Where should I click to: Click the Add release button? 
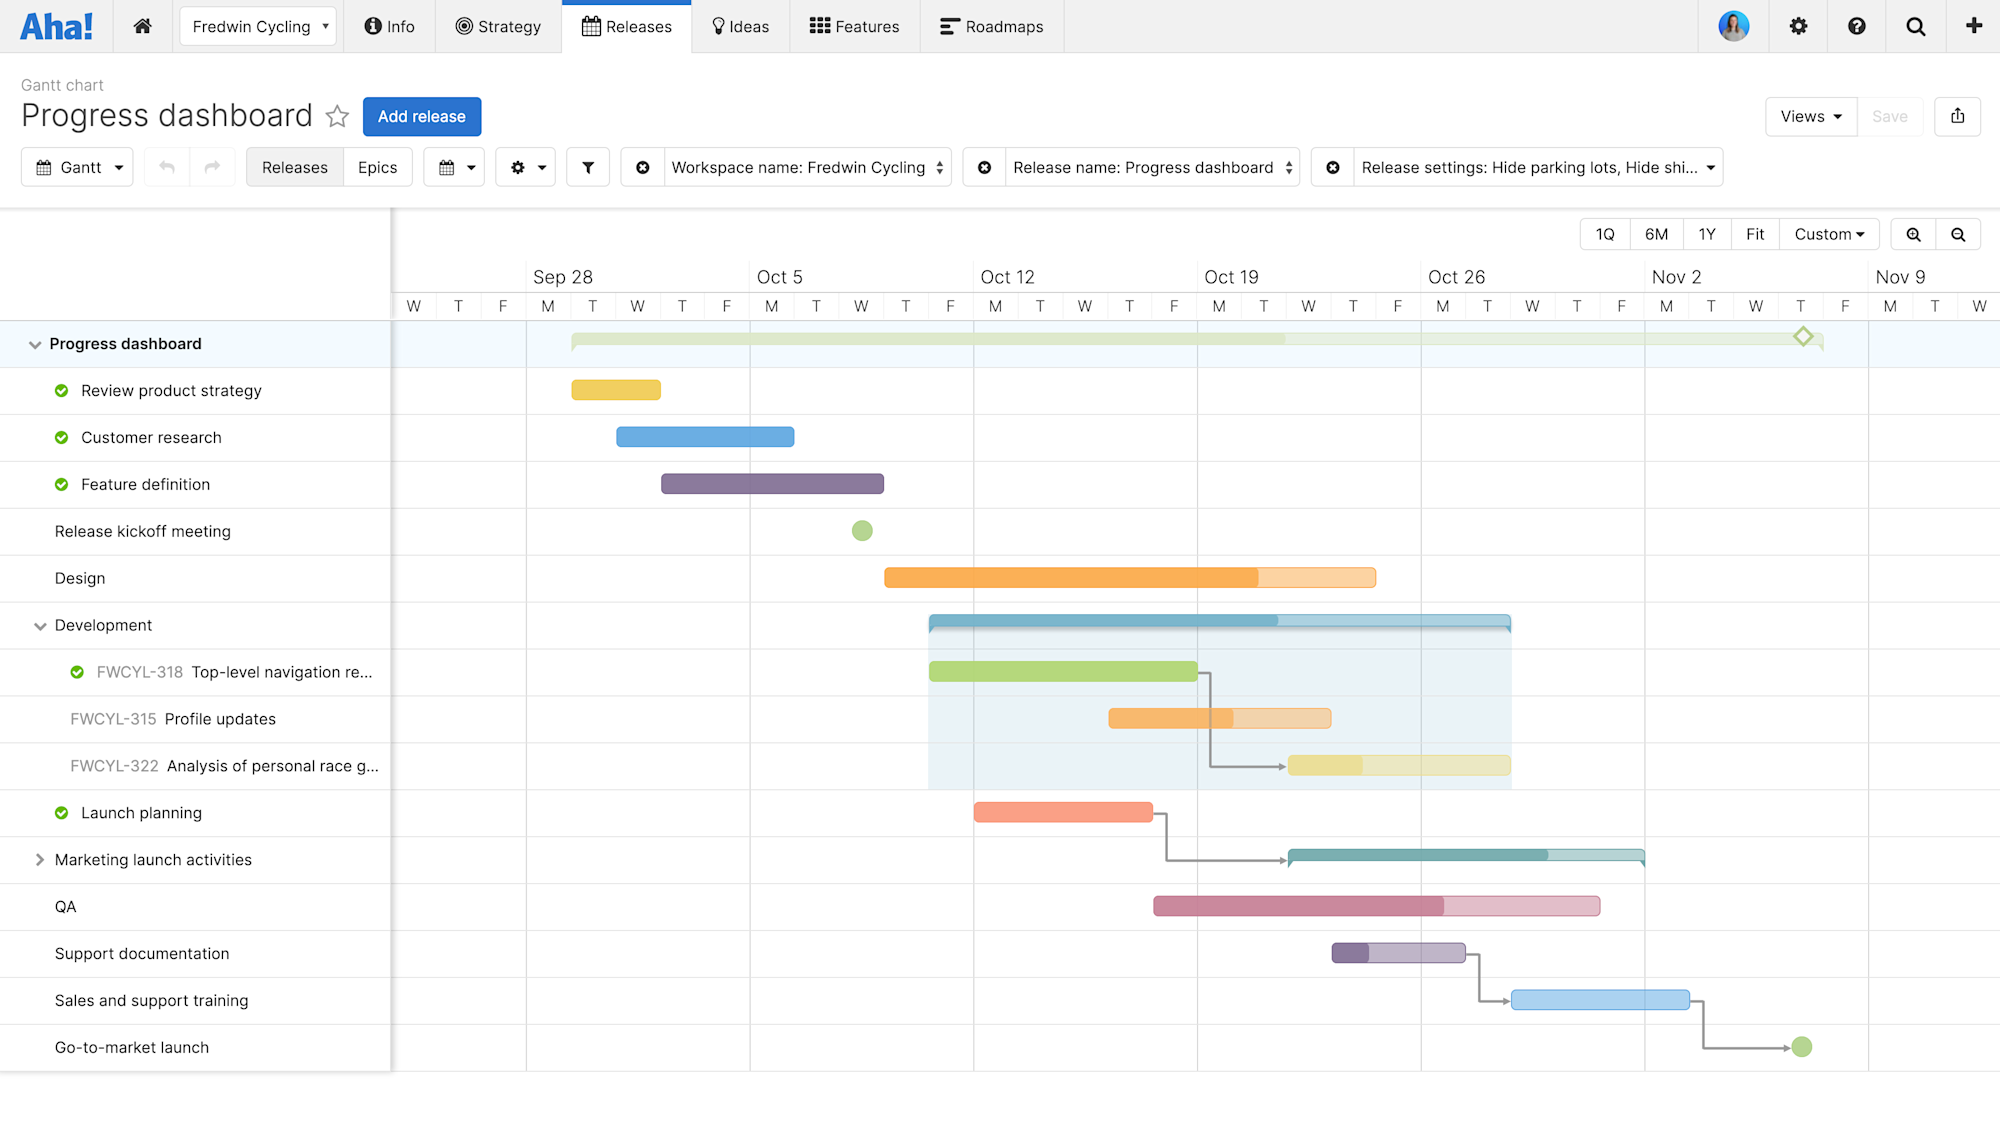[422, 115]
